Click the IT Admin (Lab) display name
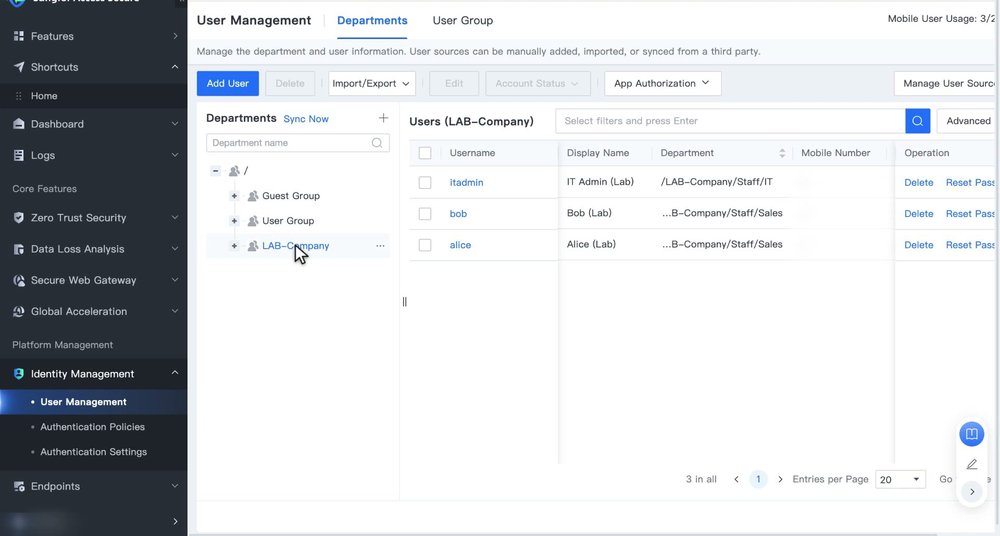1000x536 pixels. 600,182
